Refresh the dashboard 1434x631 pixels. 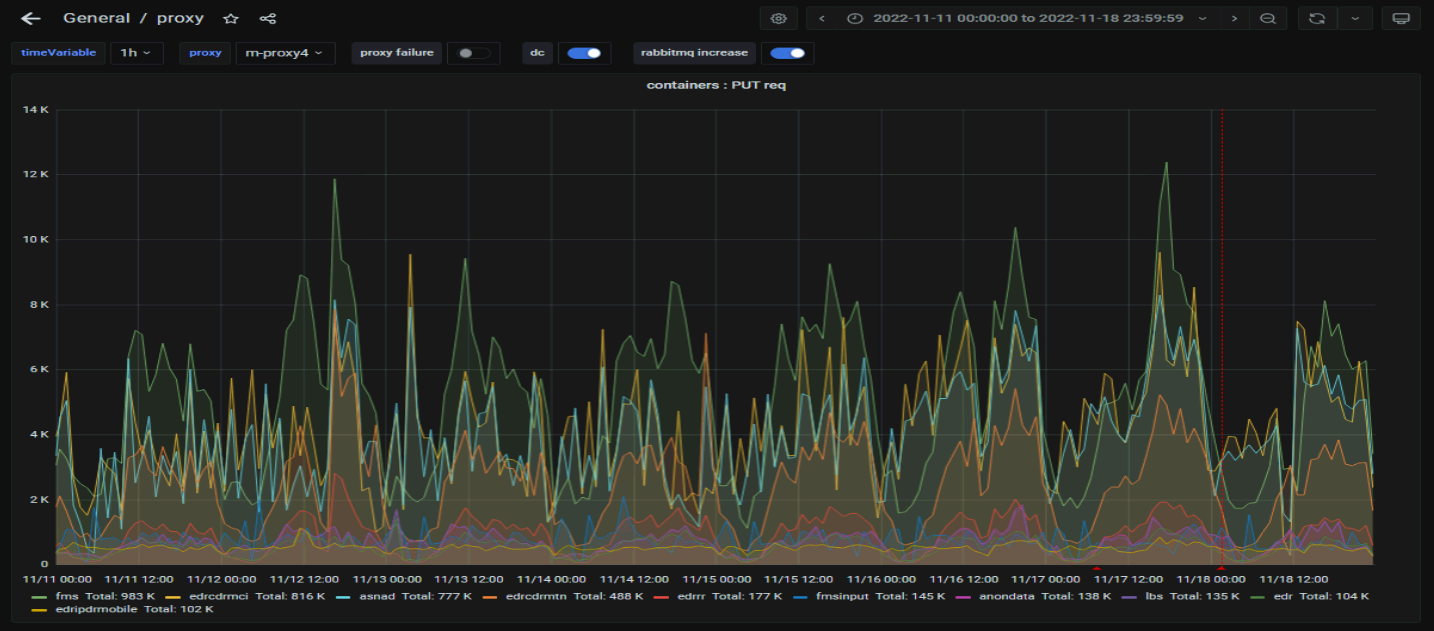pos(1317,18)
